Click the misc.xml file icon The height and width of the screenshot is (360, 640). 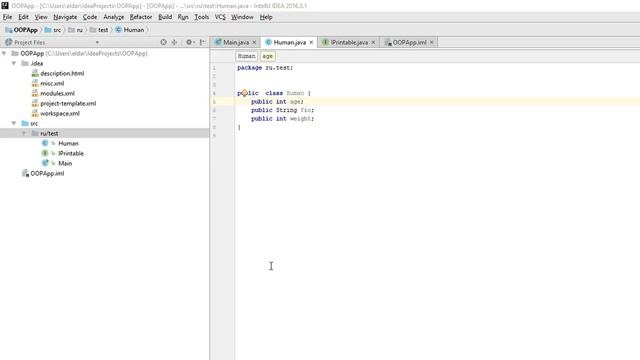(x=35, y=83)
